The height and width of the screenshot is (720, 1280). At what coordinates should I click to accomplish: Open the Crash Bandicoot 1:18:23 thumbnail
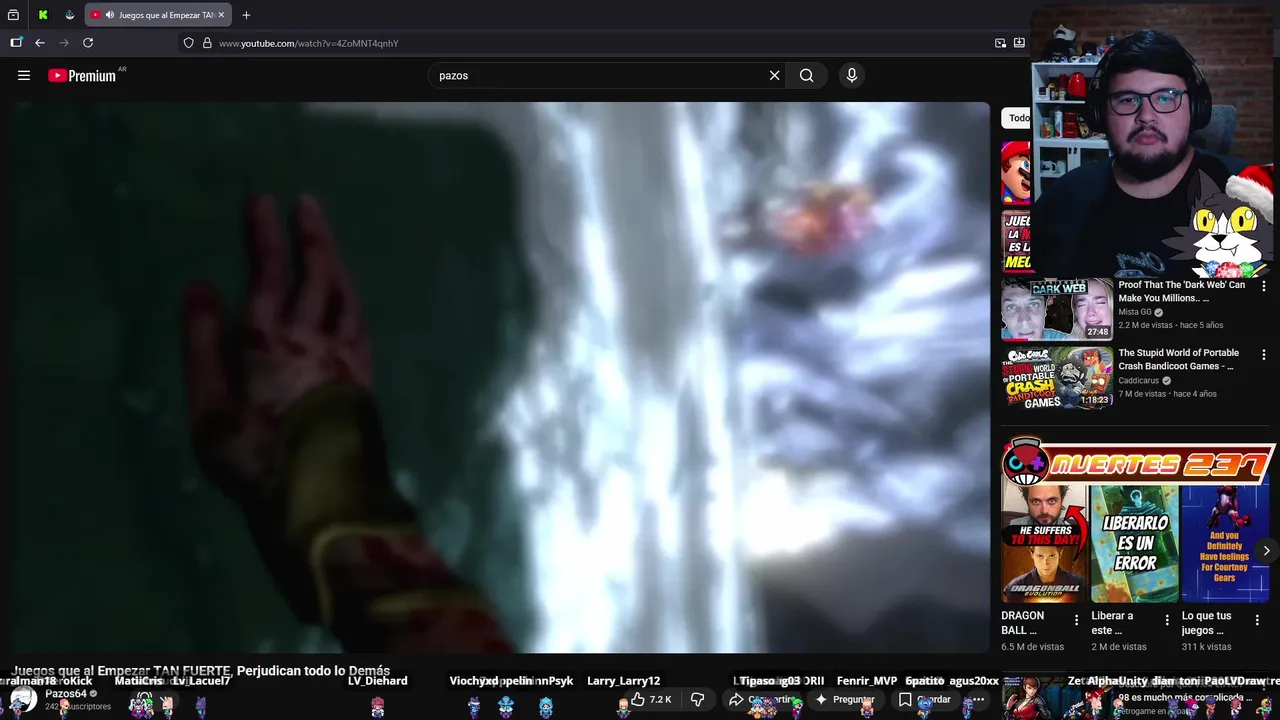tap(1057, 377)
